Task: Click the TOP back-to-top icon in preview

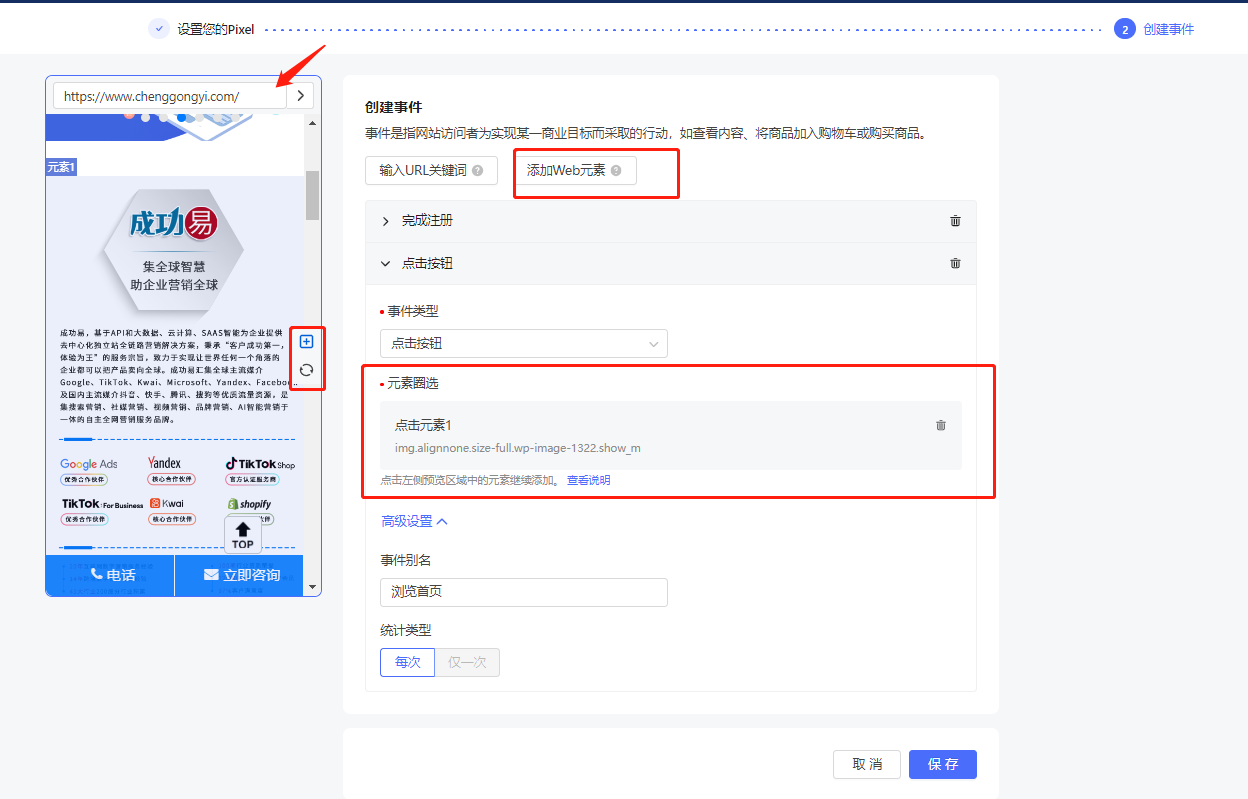Action: click(242, 536)
